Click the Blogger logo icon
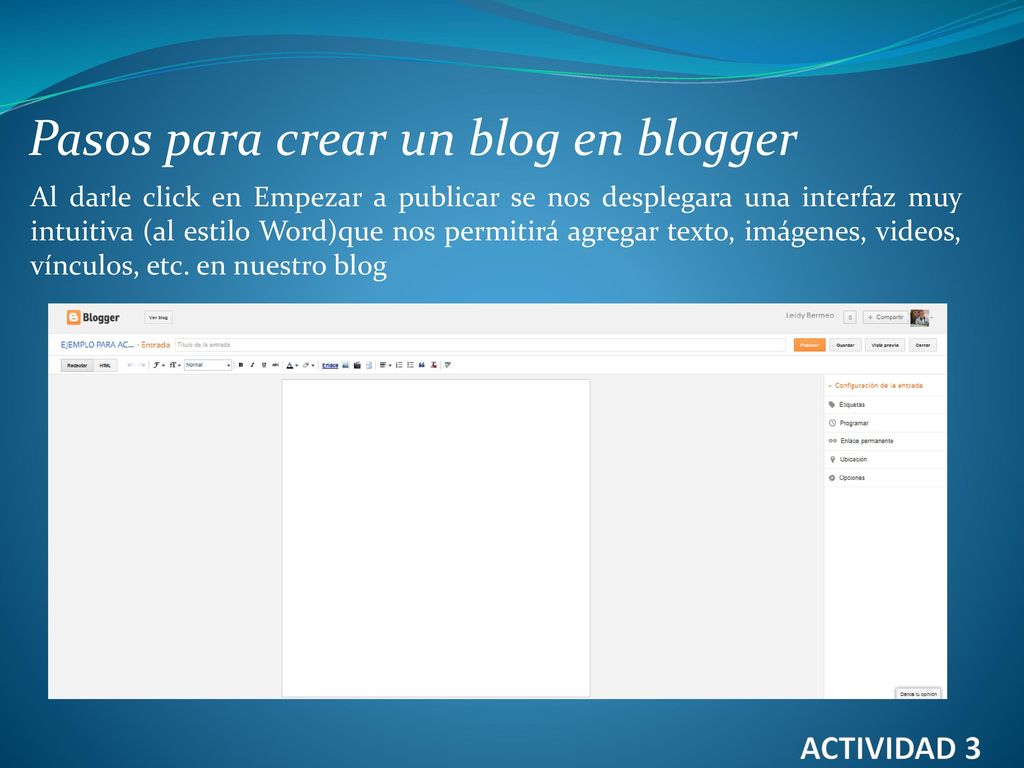This screenshot has height=768, width=1024. click(73, 317)
